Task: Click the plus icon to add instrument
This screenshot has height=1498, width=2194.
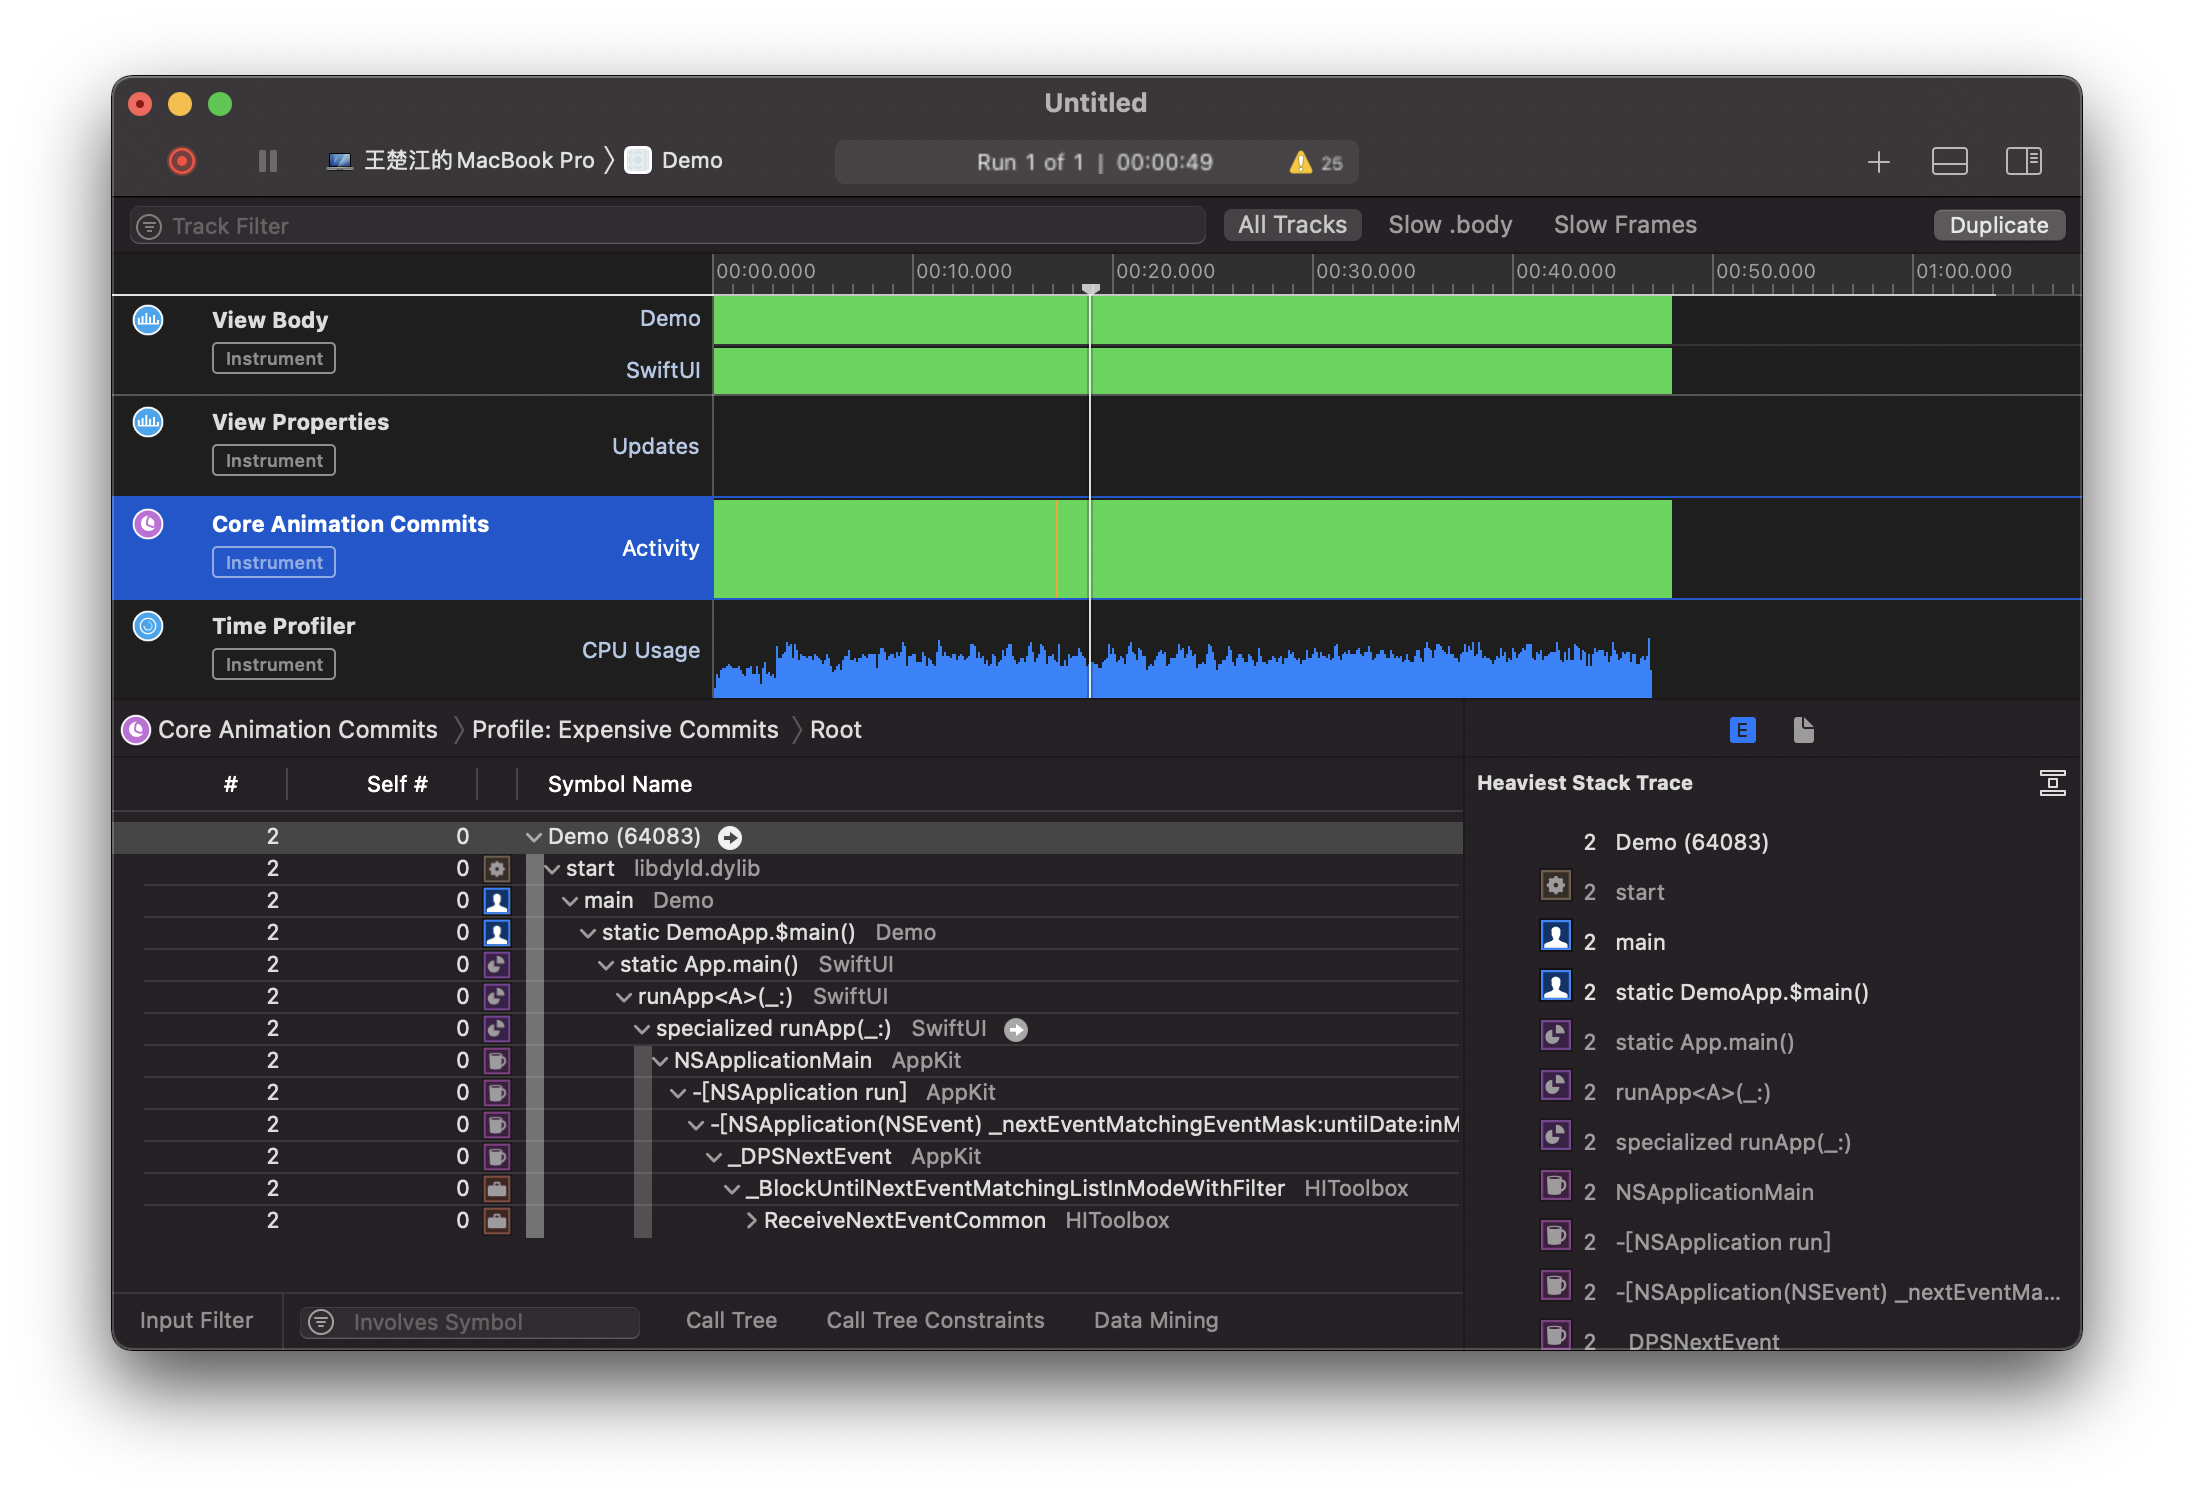Action: pos(1878,162)
